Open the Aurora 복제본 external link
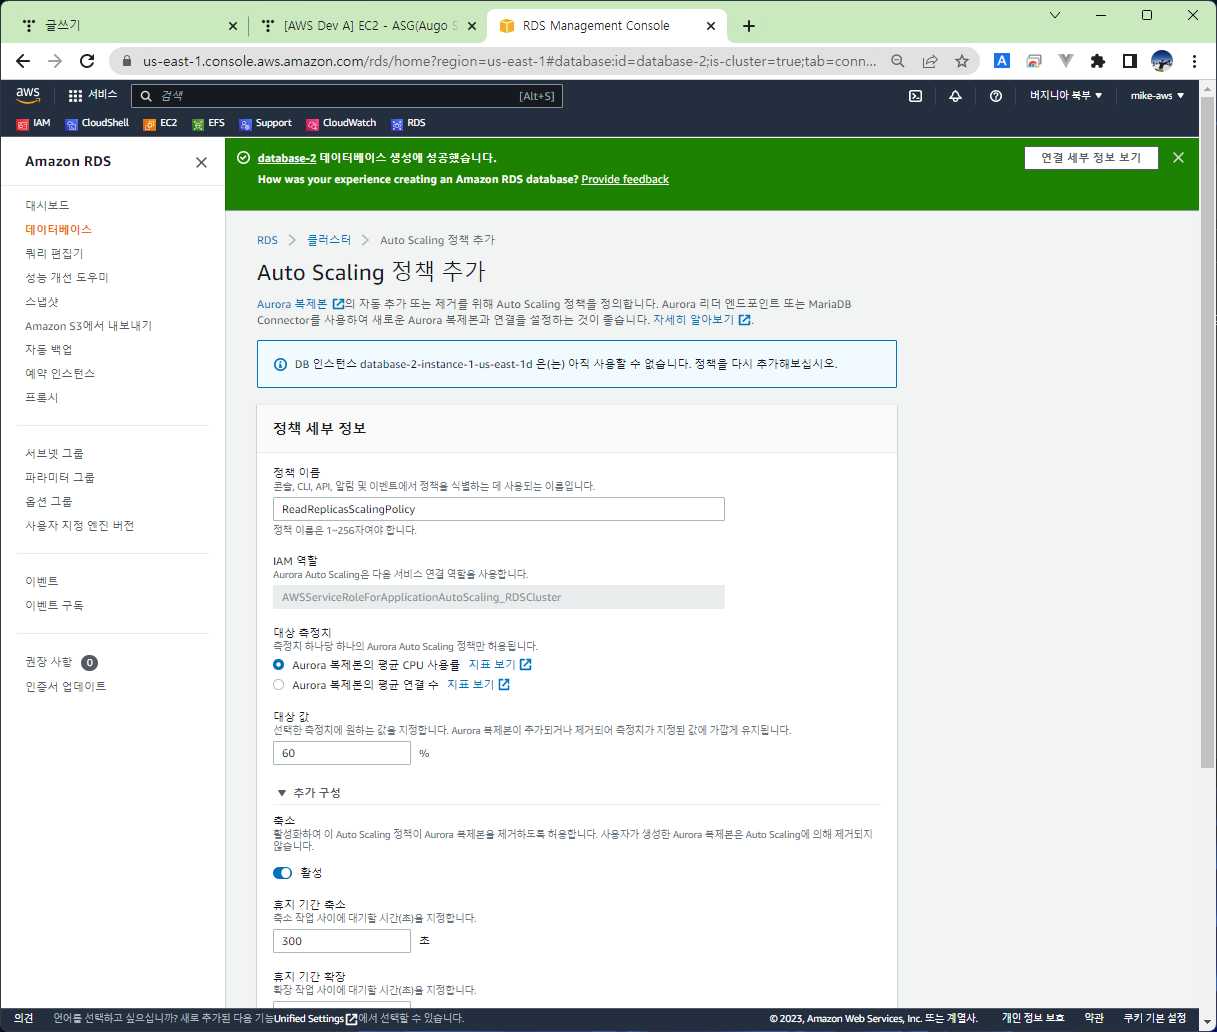1217x1032 pixels. click(x=300, y=304)
